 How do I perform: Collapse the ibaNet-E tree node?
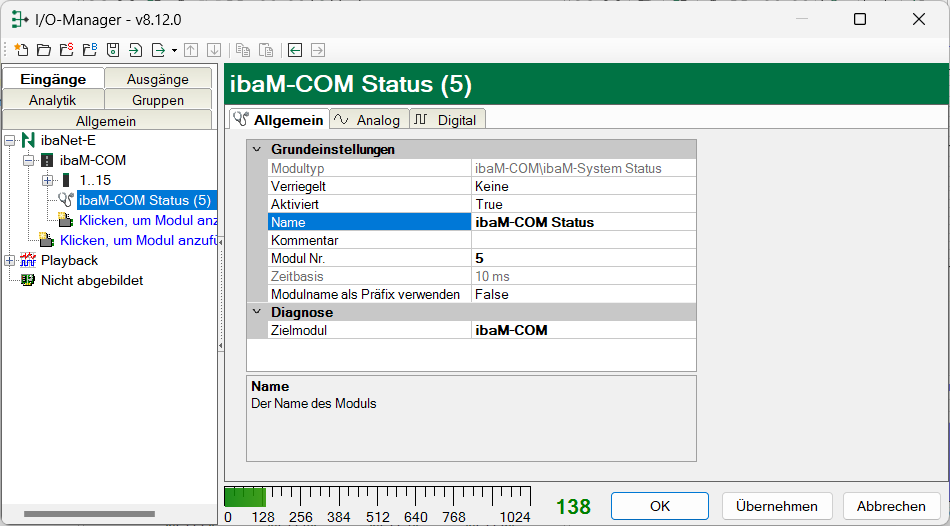[x=9, y=141]
